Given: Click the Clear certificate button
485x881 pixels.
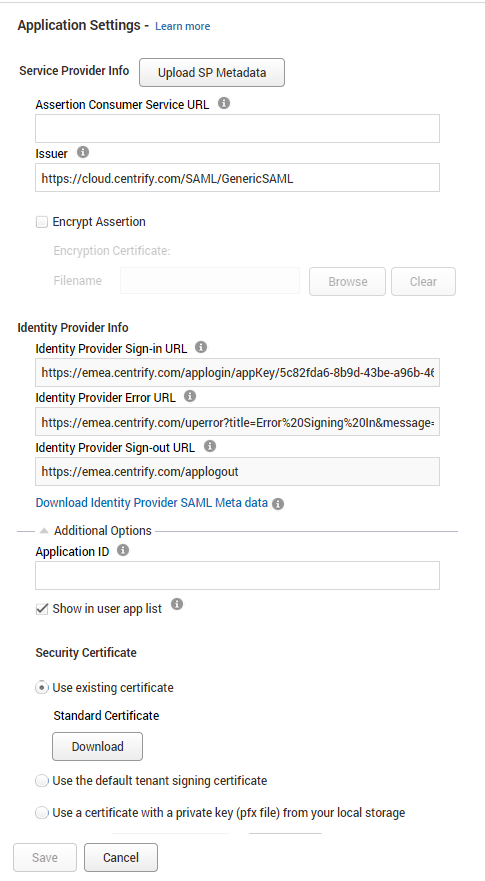Looking at the screenshot, I should [423, 281].
